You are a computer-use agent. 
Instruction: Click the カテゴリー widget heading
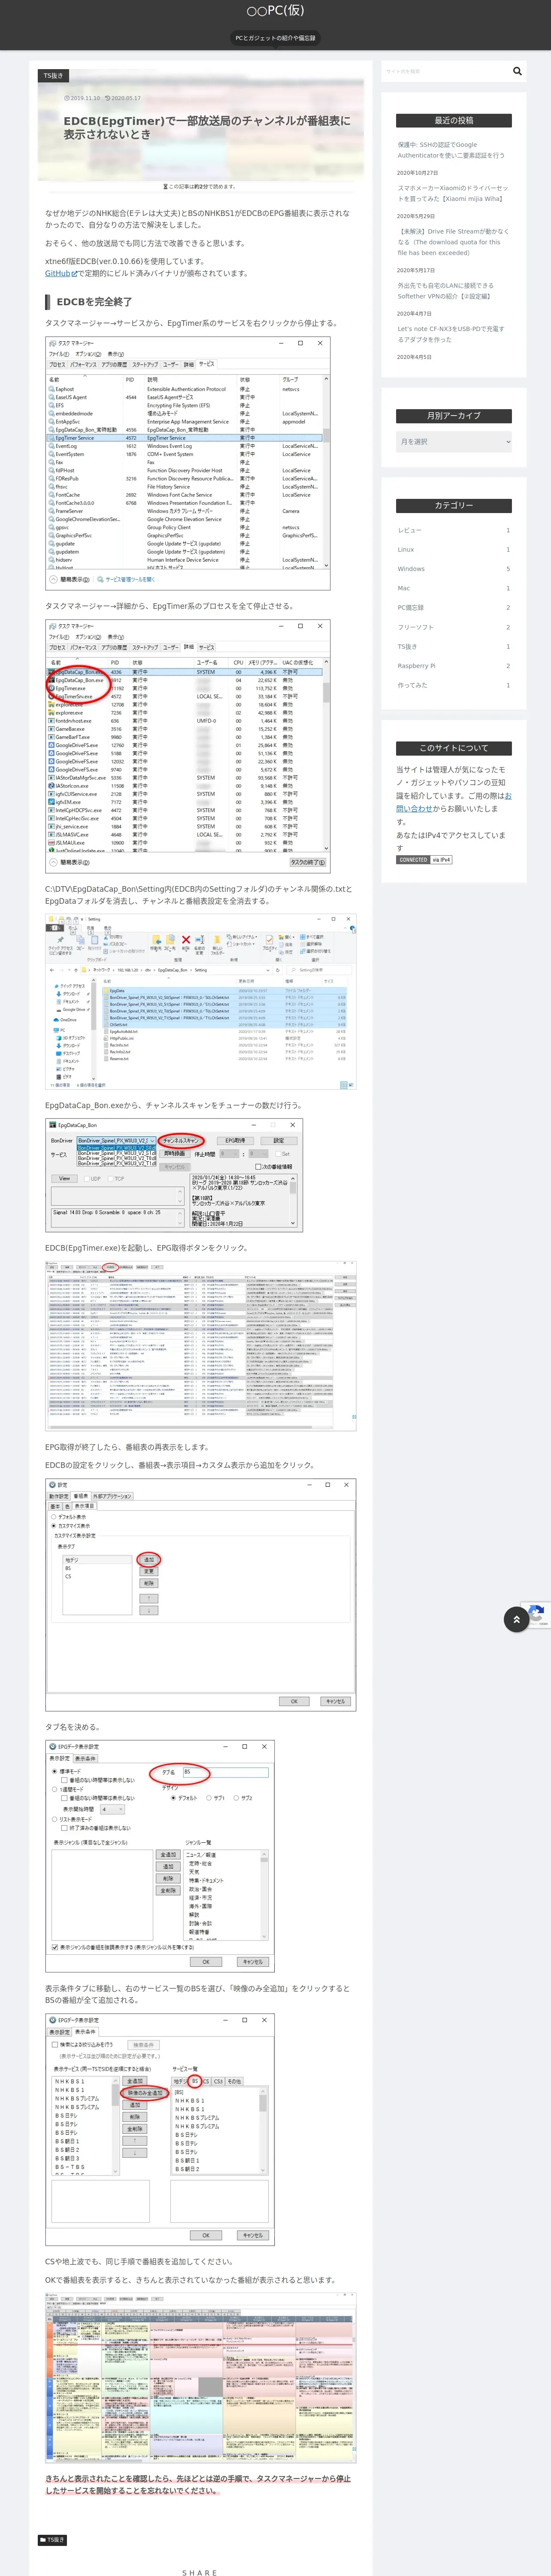pos(454,506)
